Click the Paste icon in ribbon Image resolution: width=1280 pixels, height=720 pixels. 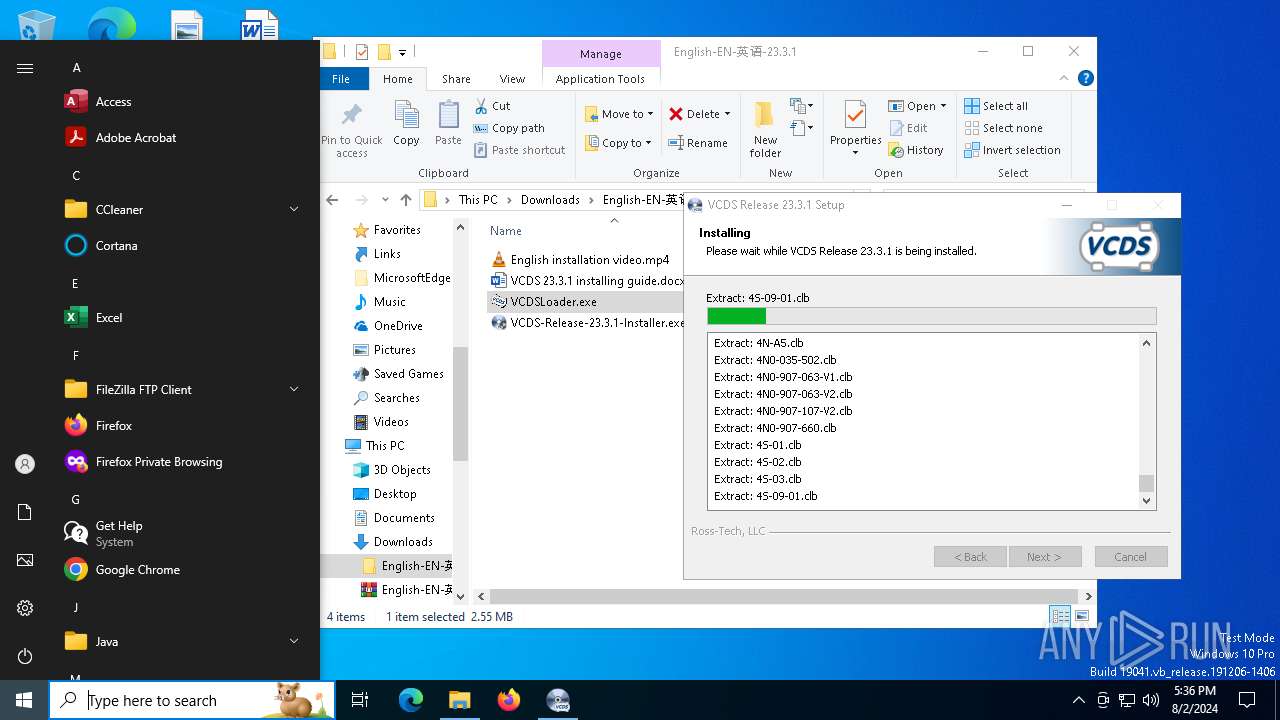[448, 123]
